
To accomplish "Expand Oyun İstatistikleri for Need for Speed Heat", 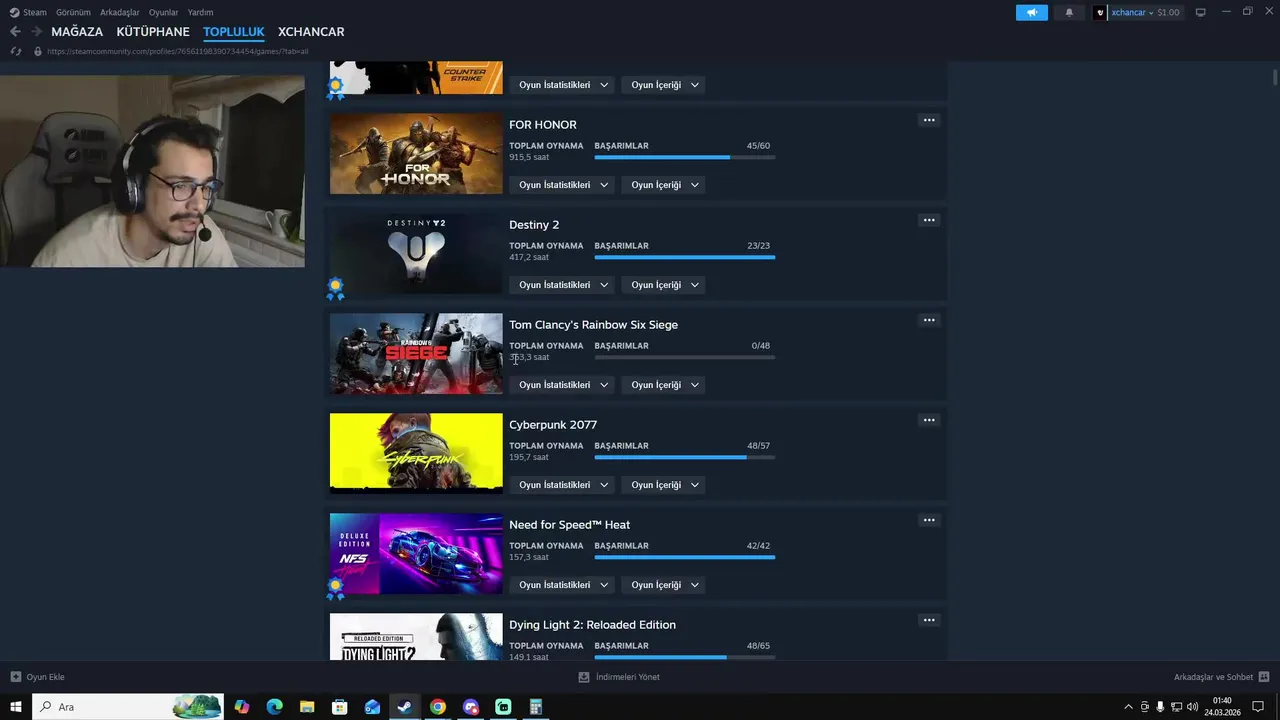I will [x=563, y=585].
